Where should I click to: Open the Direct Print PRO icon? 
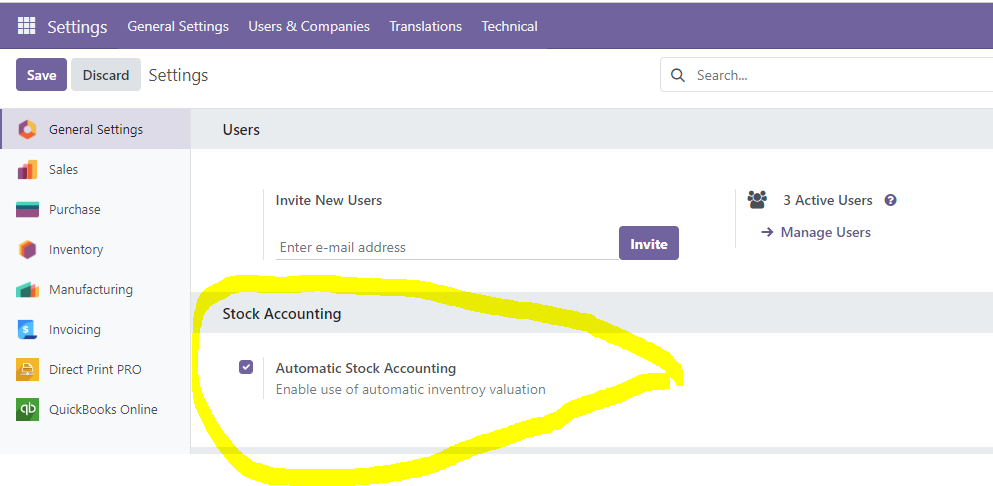27,369
